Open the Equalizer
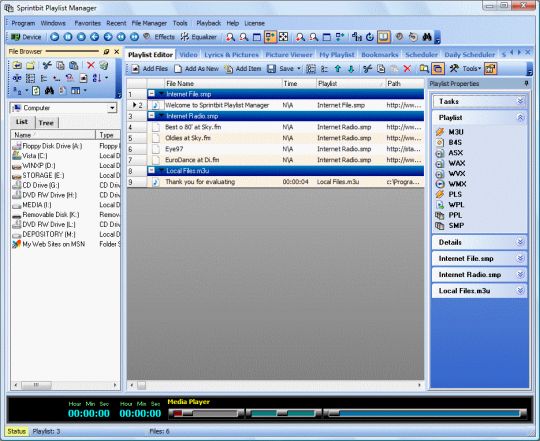 click(x=199, y=37)
